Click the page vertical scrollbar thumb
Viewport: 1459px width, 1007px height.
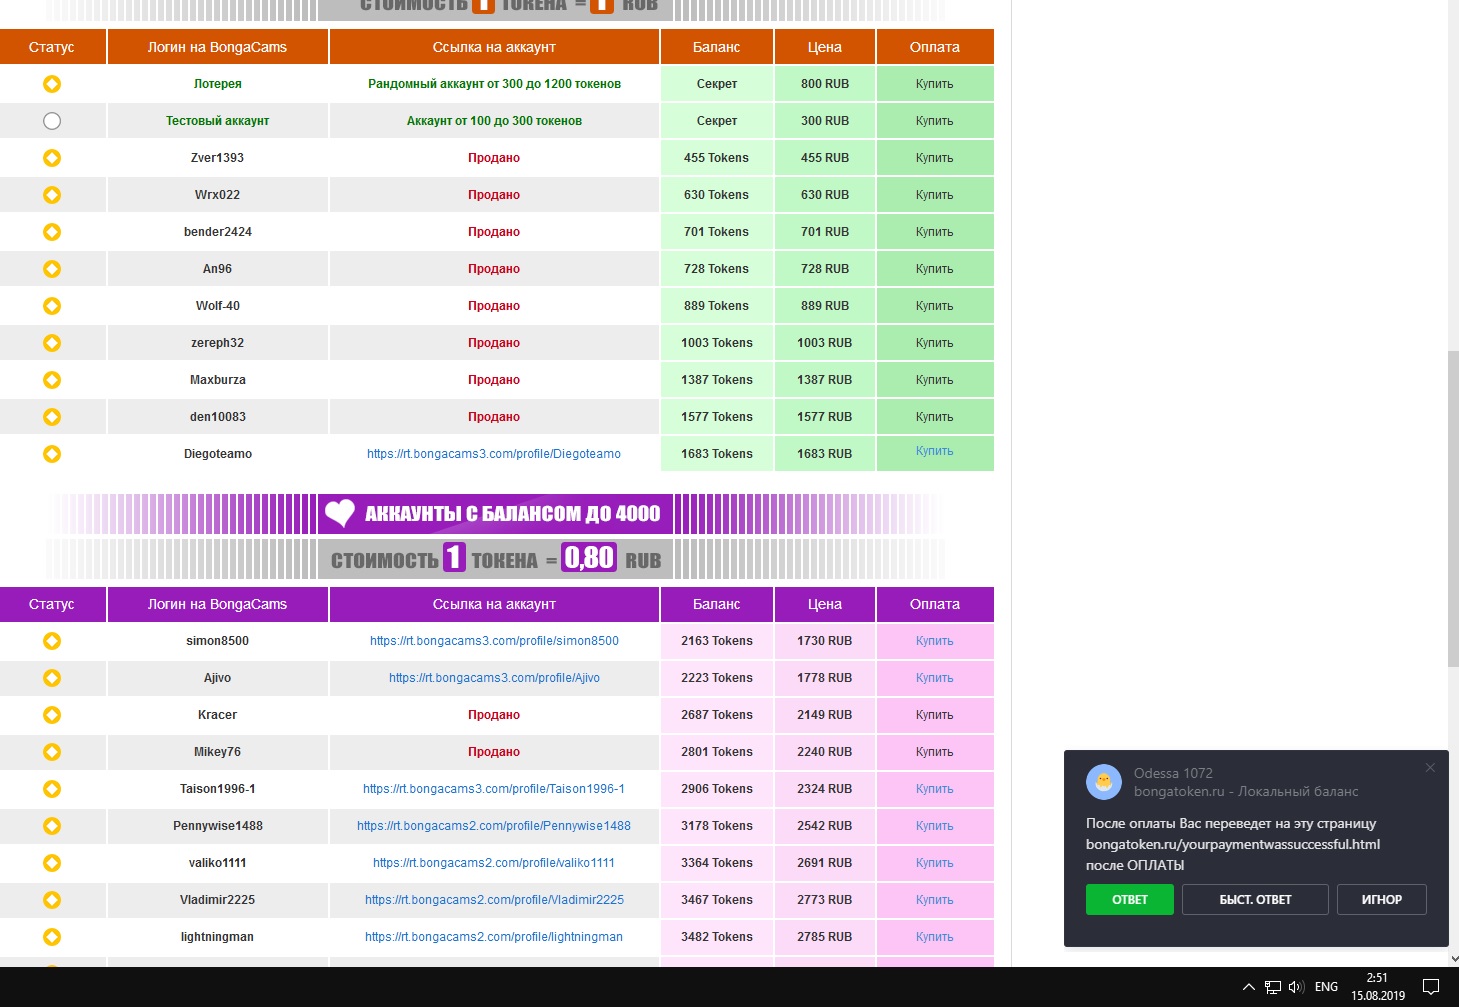pyautogui.click(x=1453, y=508)
